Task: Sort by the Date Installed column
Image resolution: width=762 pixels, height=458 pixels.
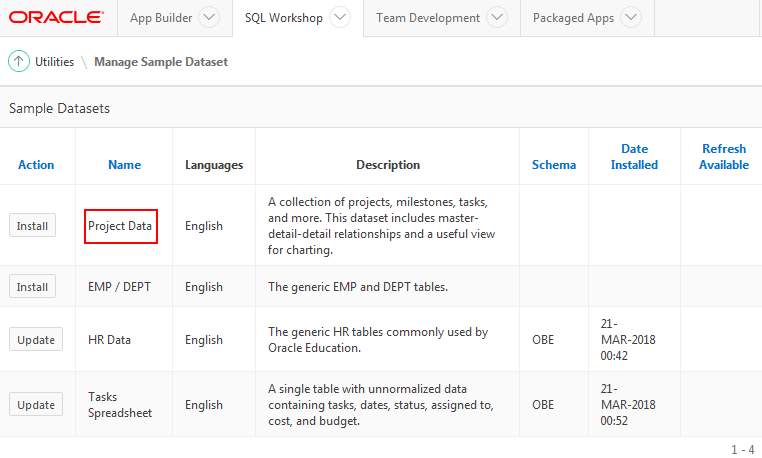Action: [634, 157]
